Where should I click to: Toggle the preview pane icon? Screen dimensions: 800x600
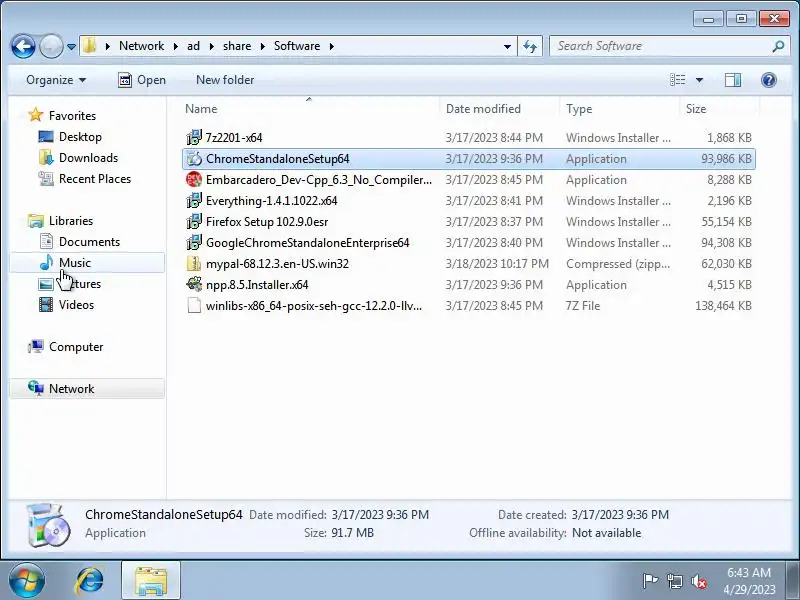click(733, 80)
